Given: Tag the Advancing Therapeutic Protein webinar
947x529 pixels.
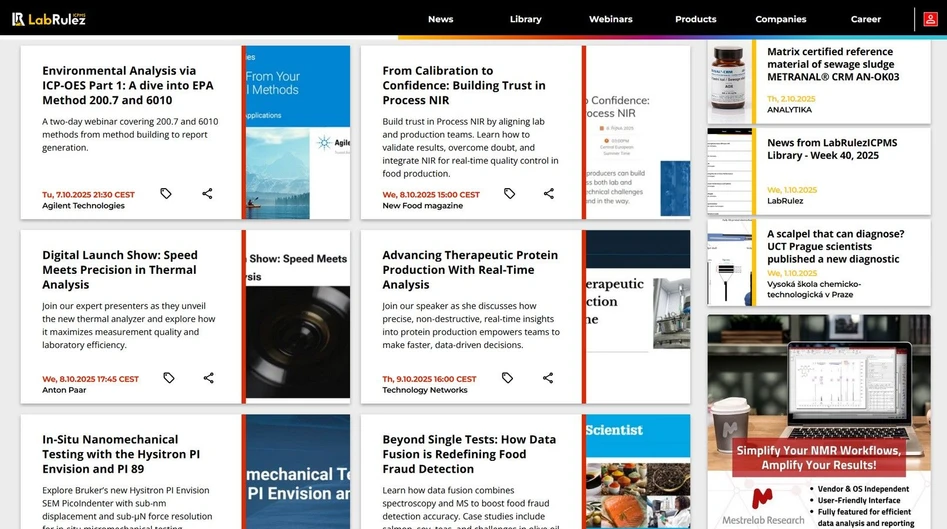Looking at the screenshot, I should (507, 377).
